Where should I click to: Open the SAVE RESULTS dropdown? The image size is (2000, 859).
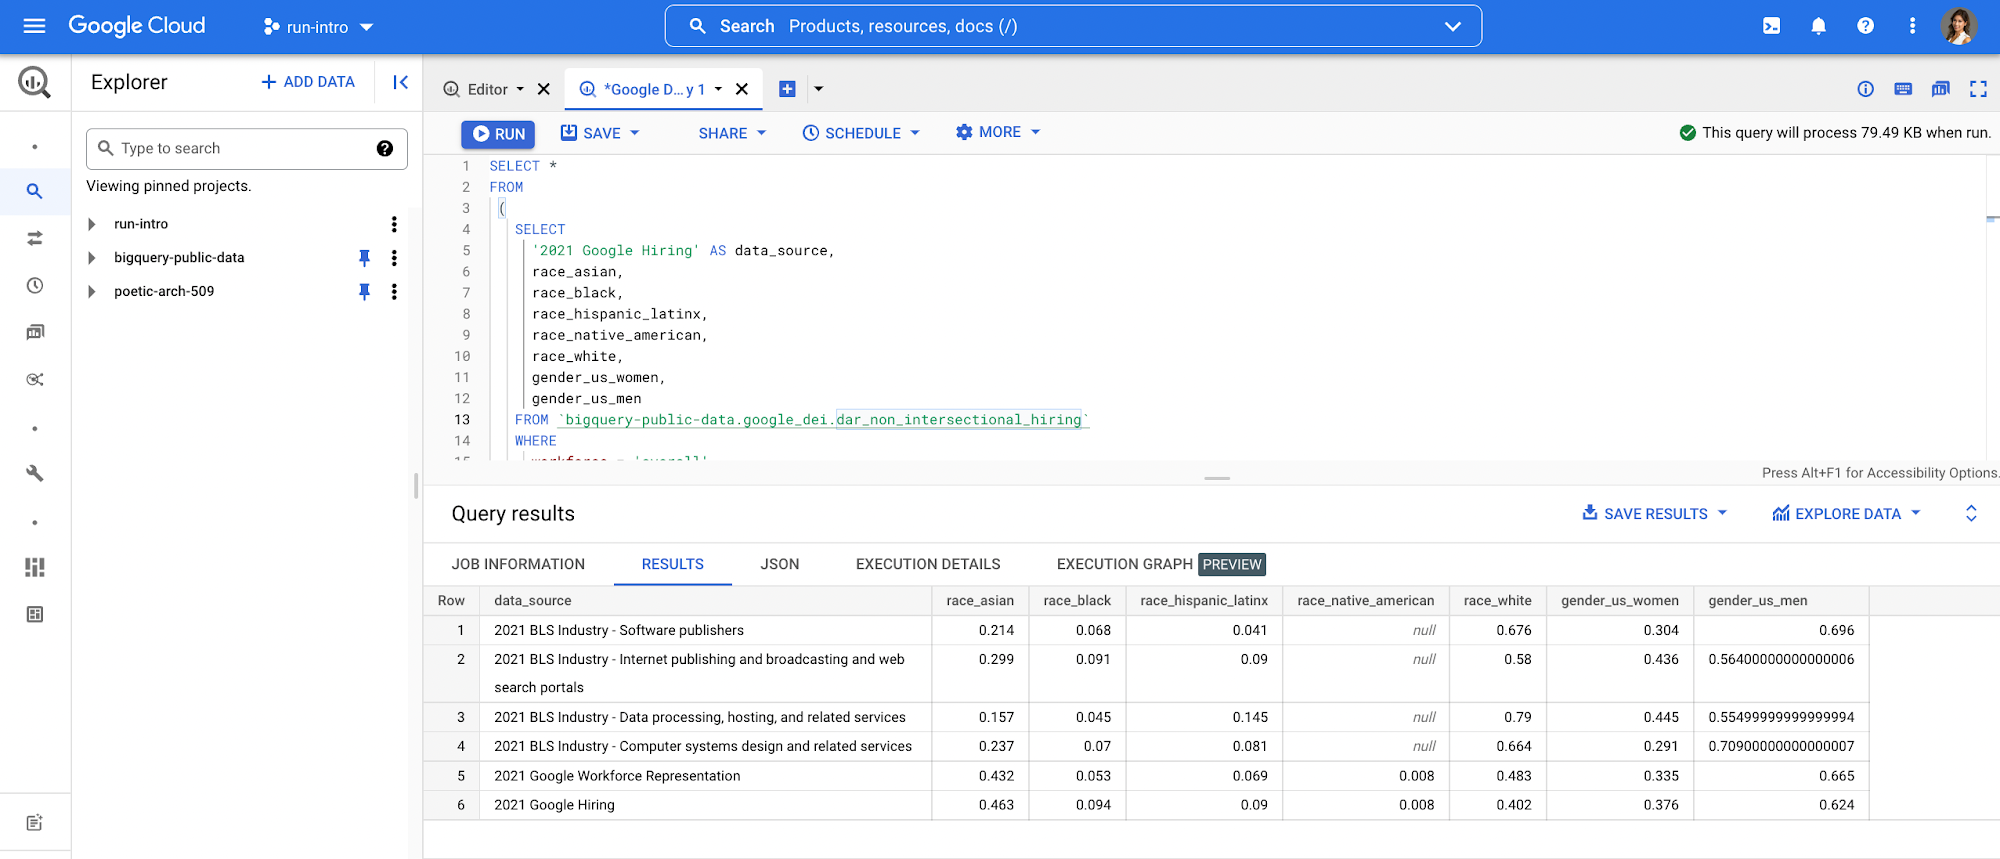pos(1655,514)
